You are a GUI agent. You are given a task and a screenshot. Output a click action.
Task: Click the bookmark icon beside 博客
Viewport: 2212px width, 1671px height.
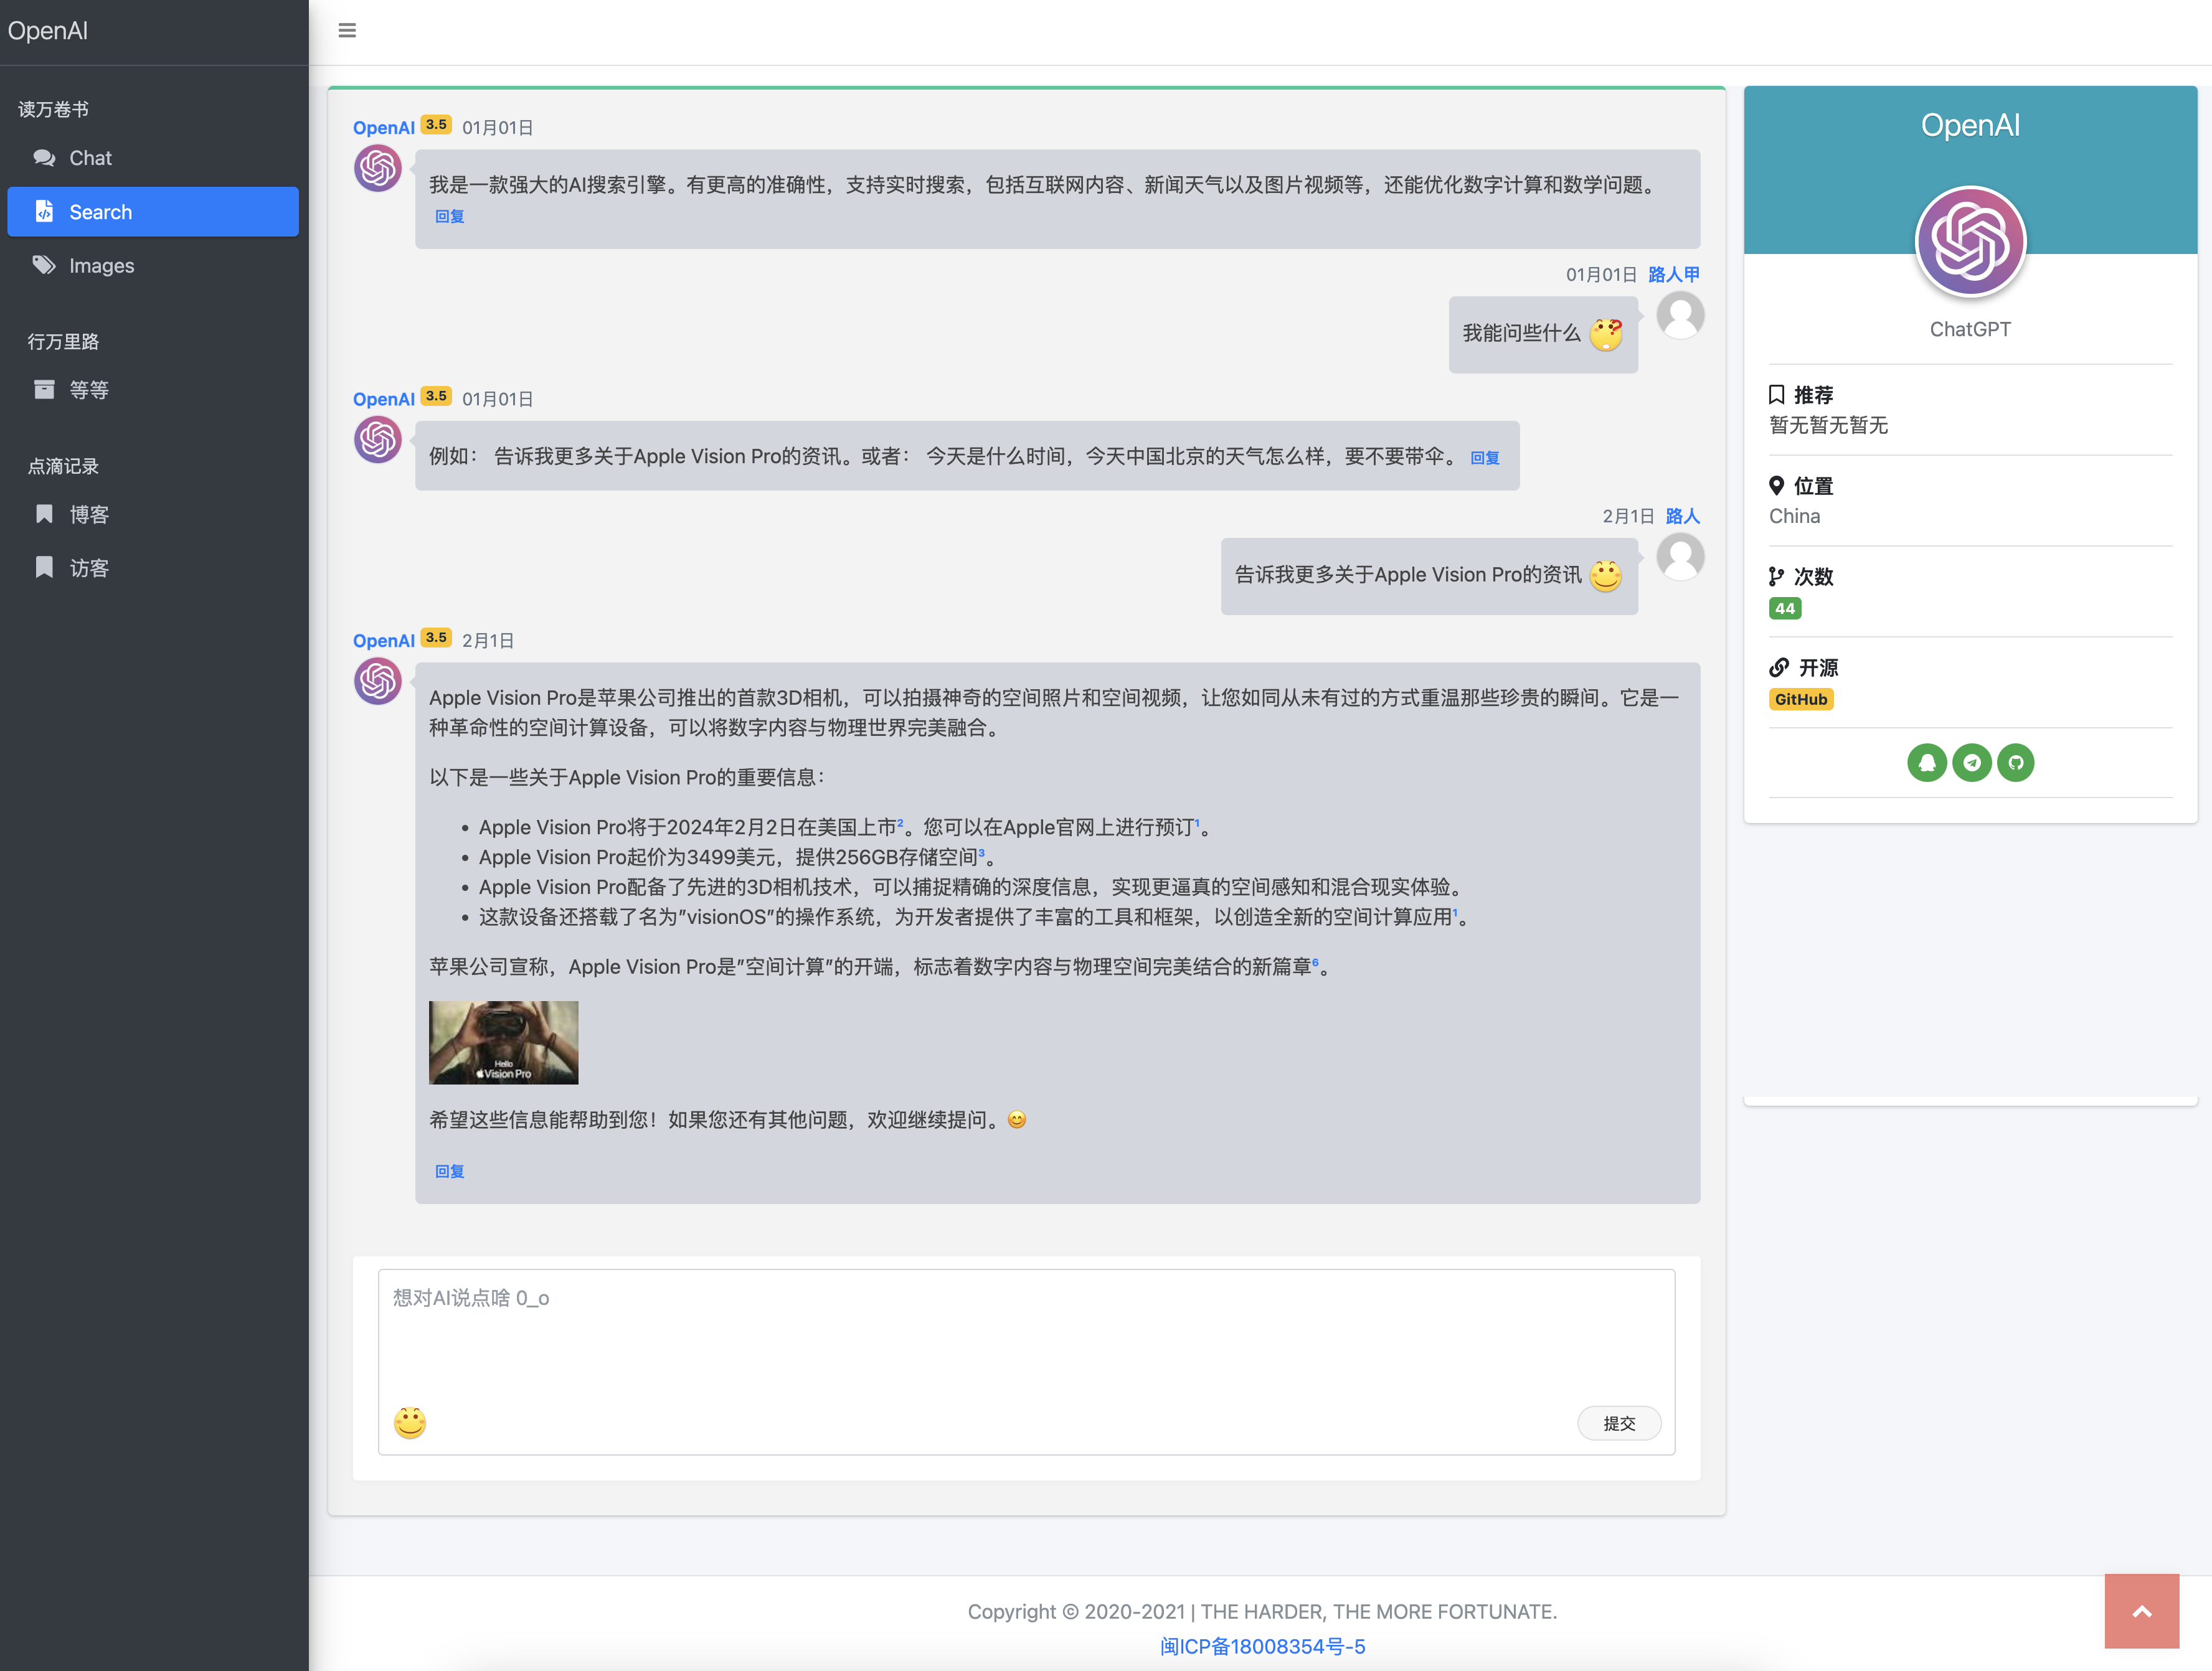(x=44, y=514)
